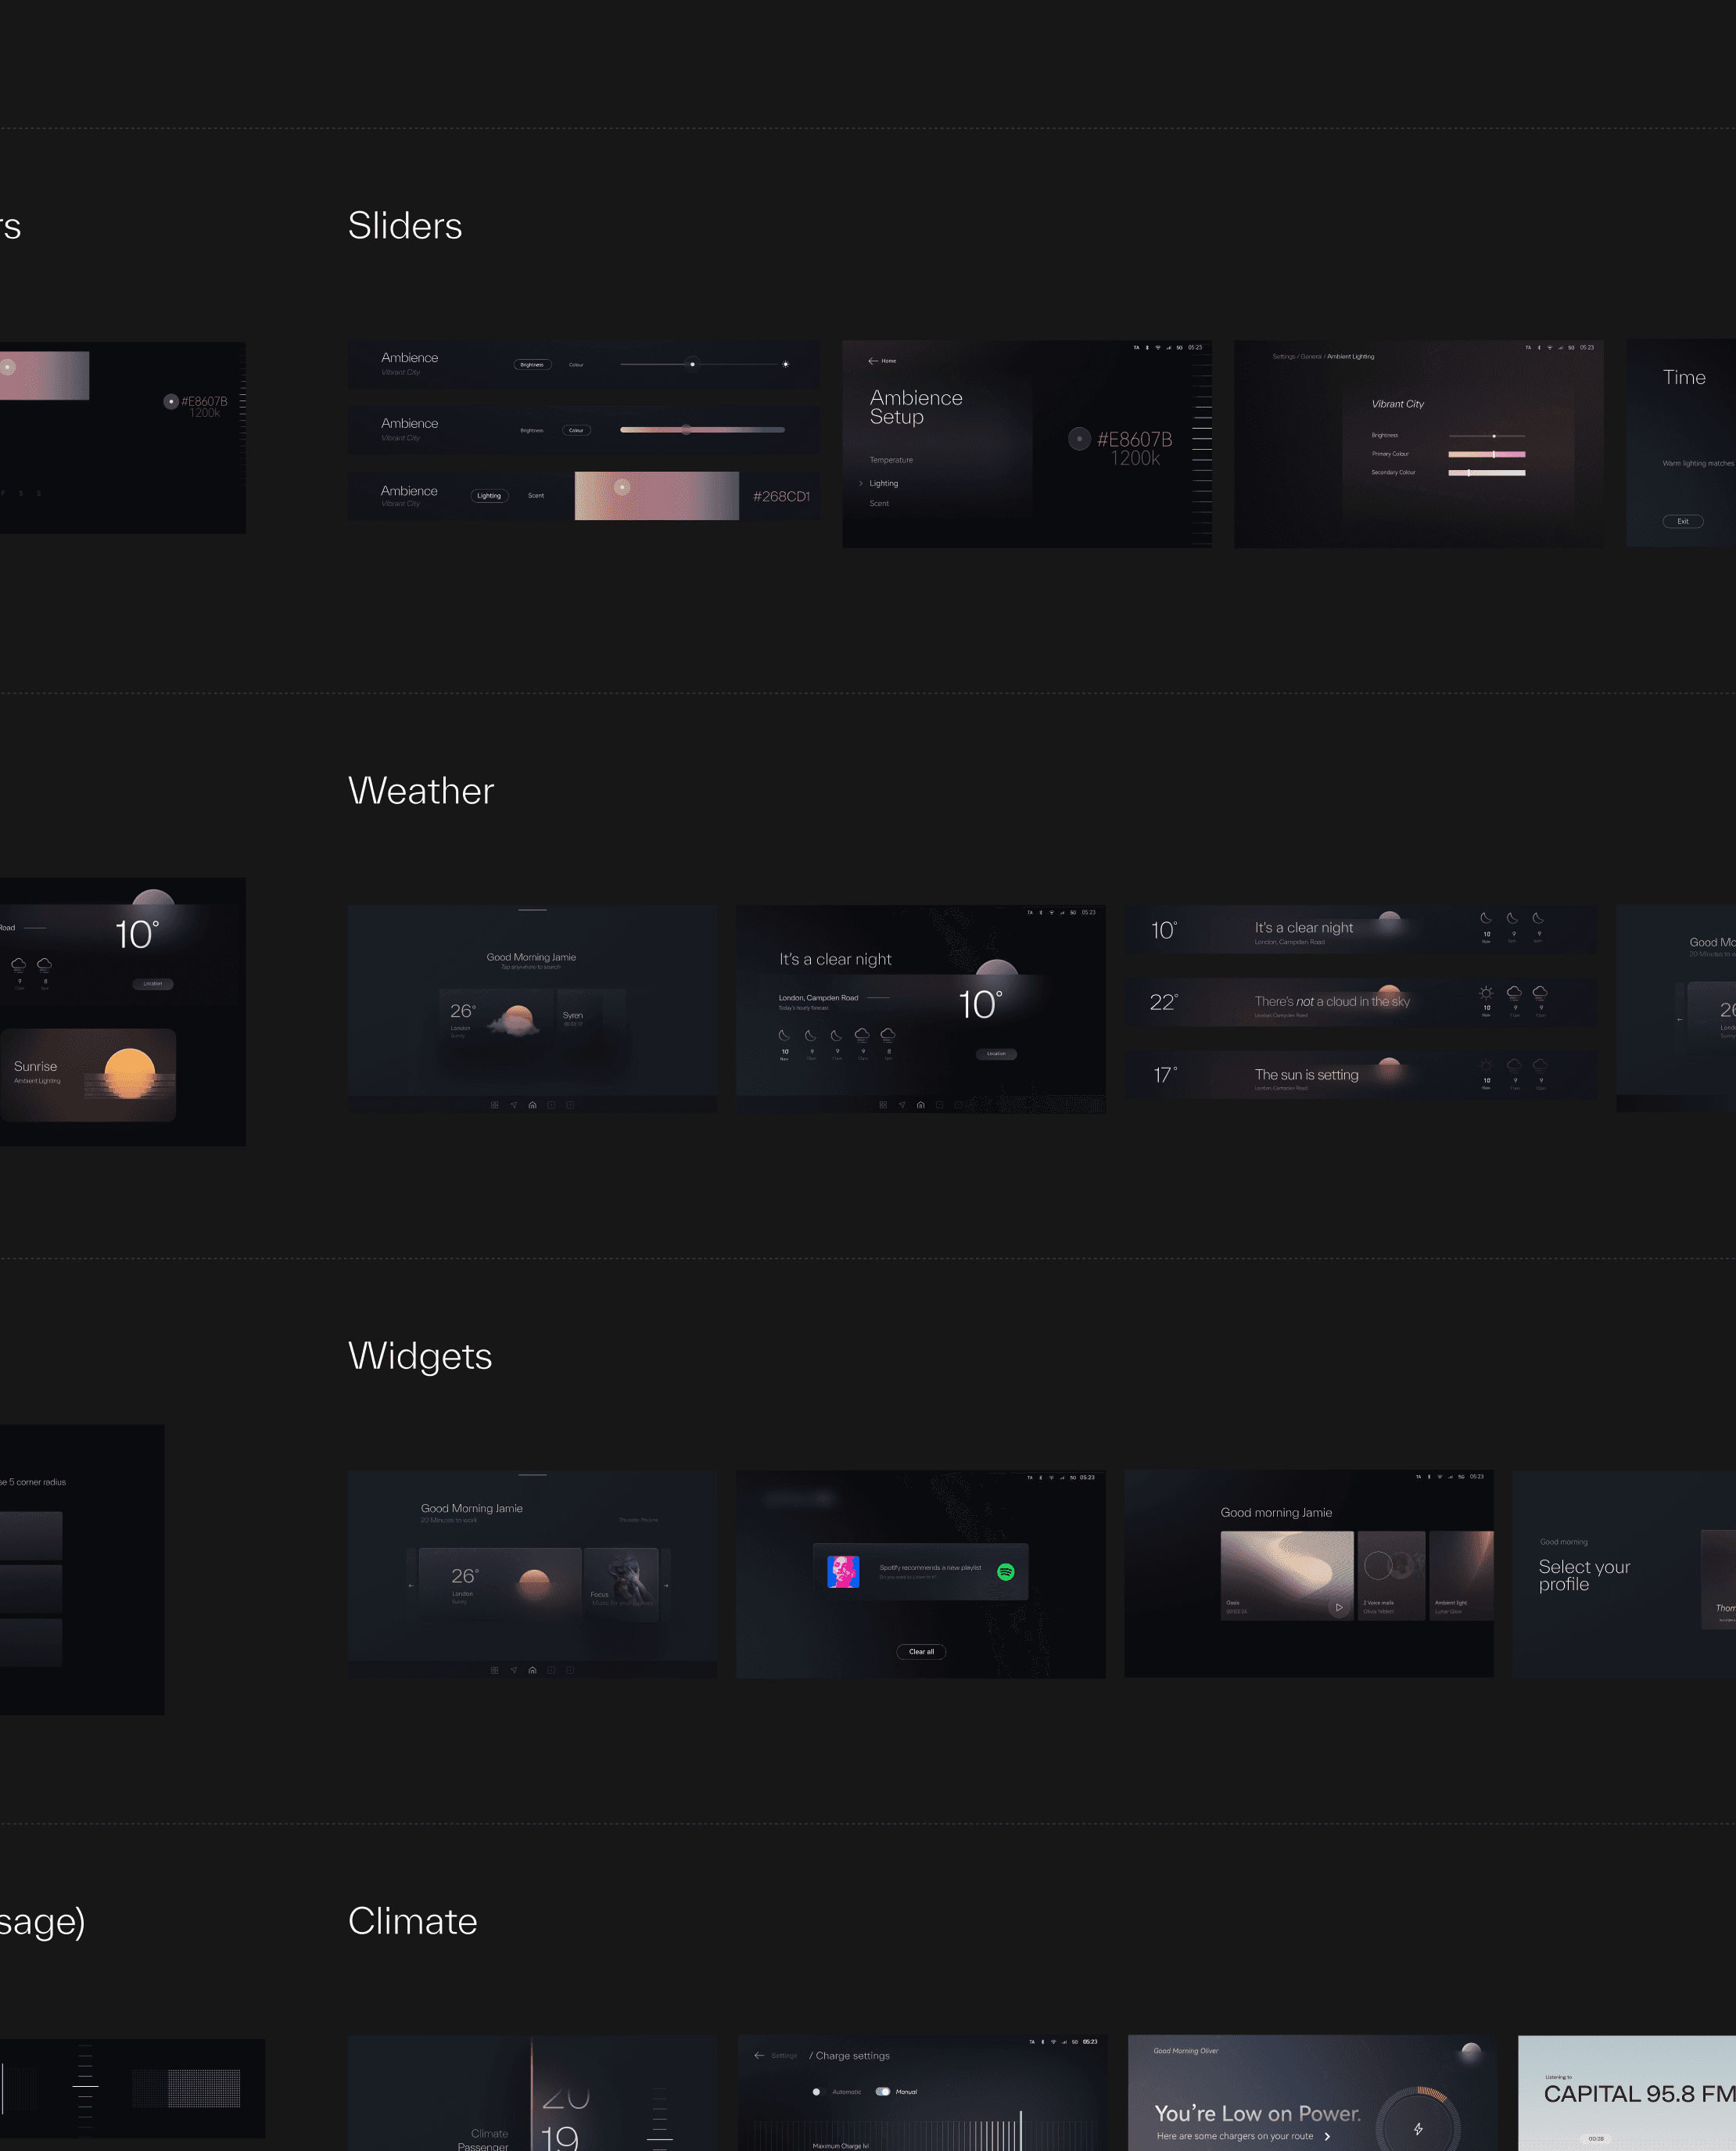The height and width of the screenshot is (2151, 1736).
Task: Adjust the Secondary Colour slider in Vibrant City
Action: point(1486,473)
